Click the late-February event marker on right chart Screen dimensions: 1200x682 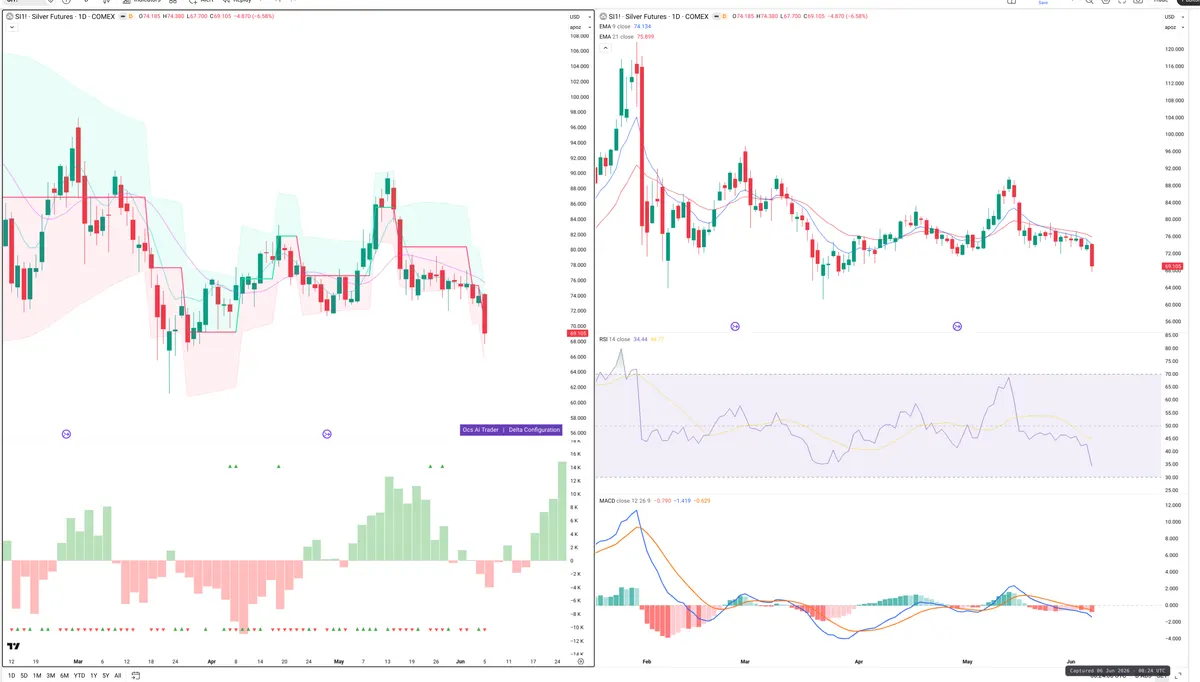735,326
